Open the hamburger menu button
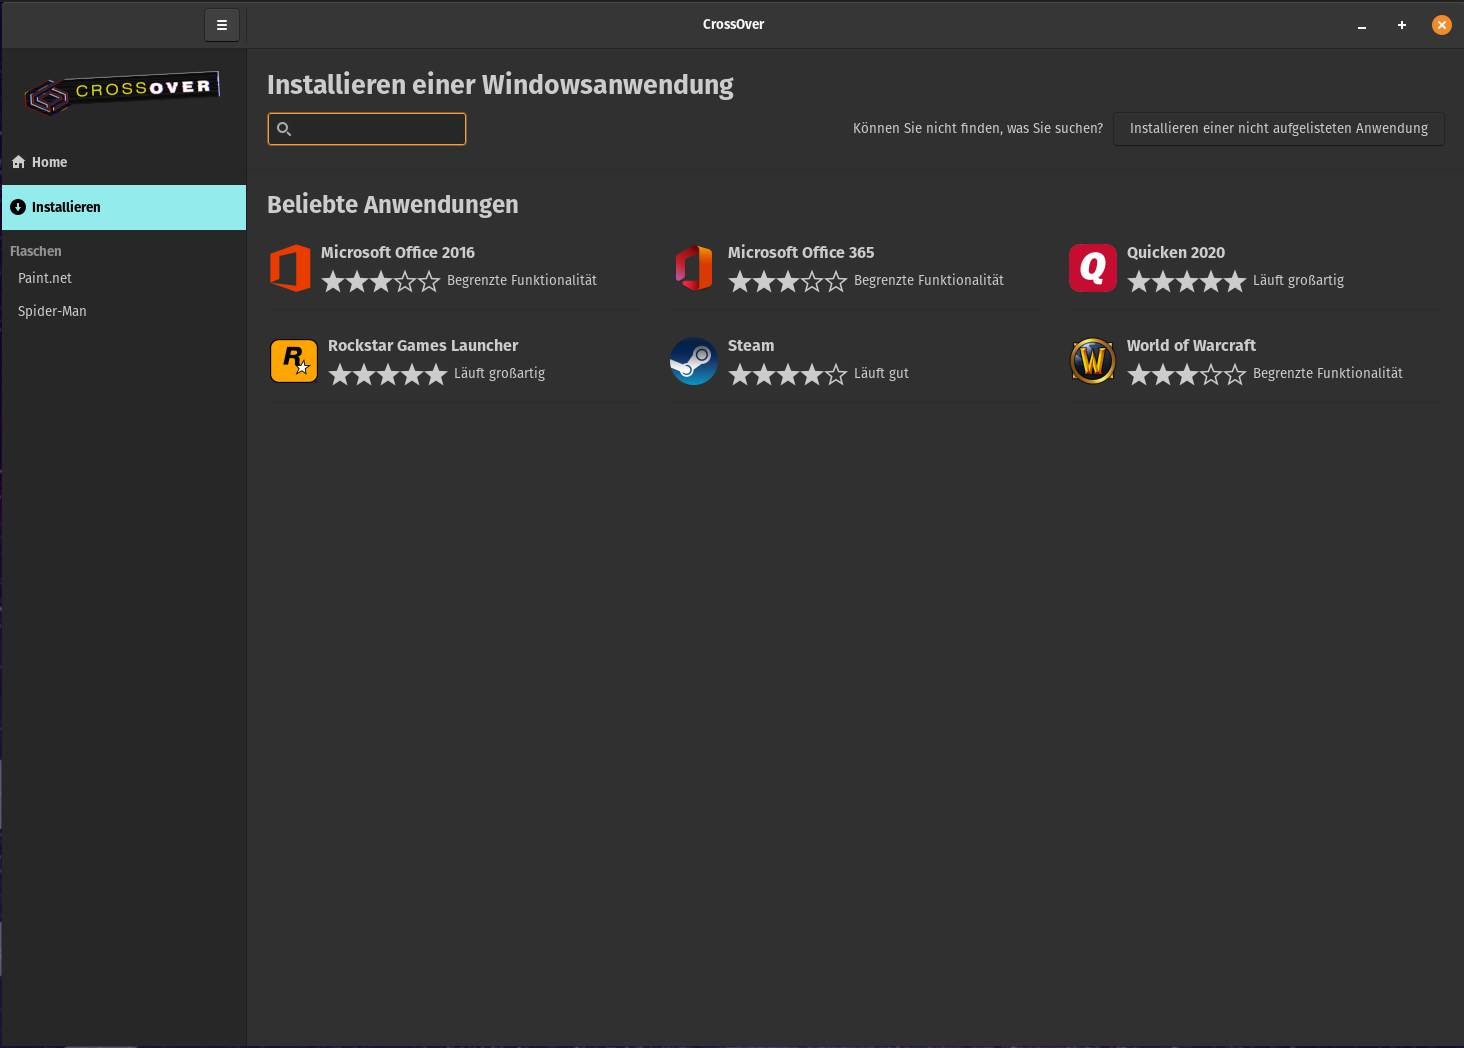The height and width of the screenshot is (1048, 1464). [x=222, y=25]
